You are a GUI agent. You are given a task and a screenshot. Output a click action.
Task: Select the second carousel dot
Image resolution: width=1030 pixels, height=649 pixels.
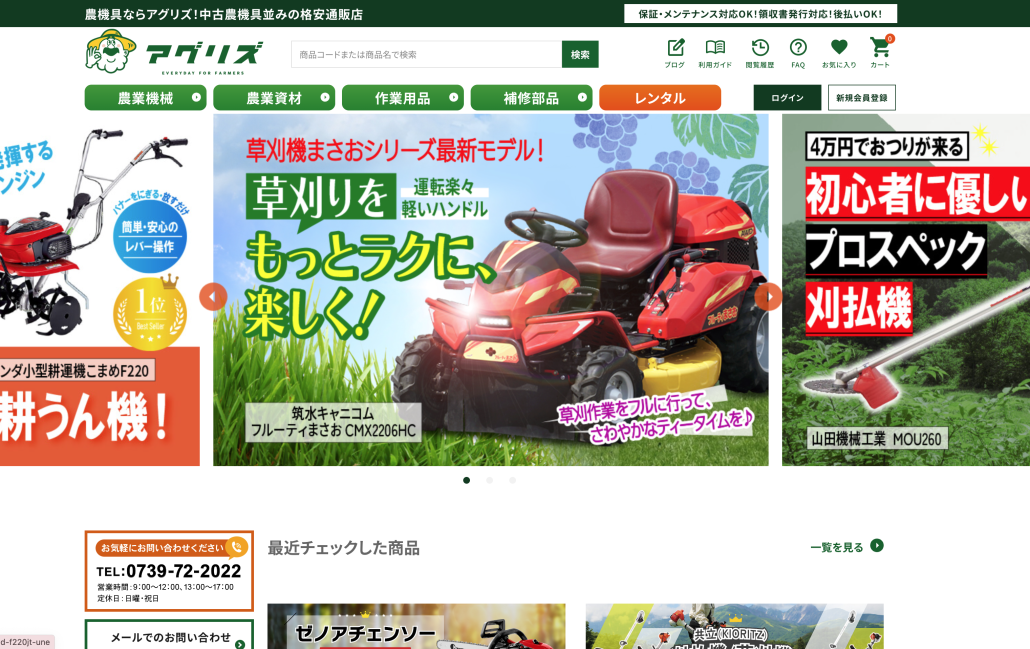[489, 480]
